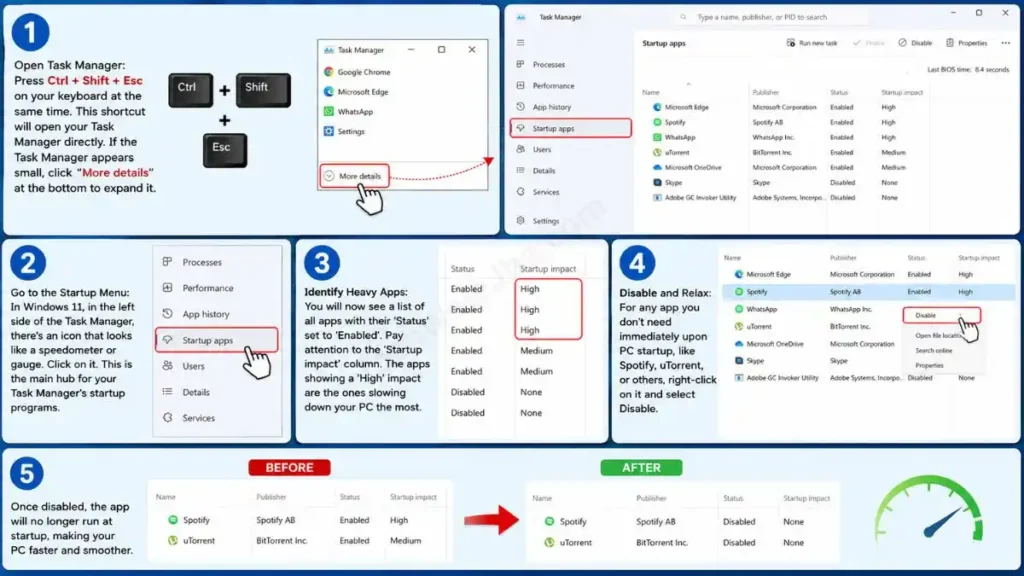
Task: Click Enabled status of Spotify in BEFORE table
Action: pos(354,520)
